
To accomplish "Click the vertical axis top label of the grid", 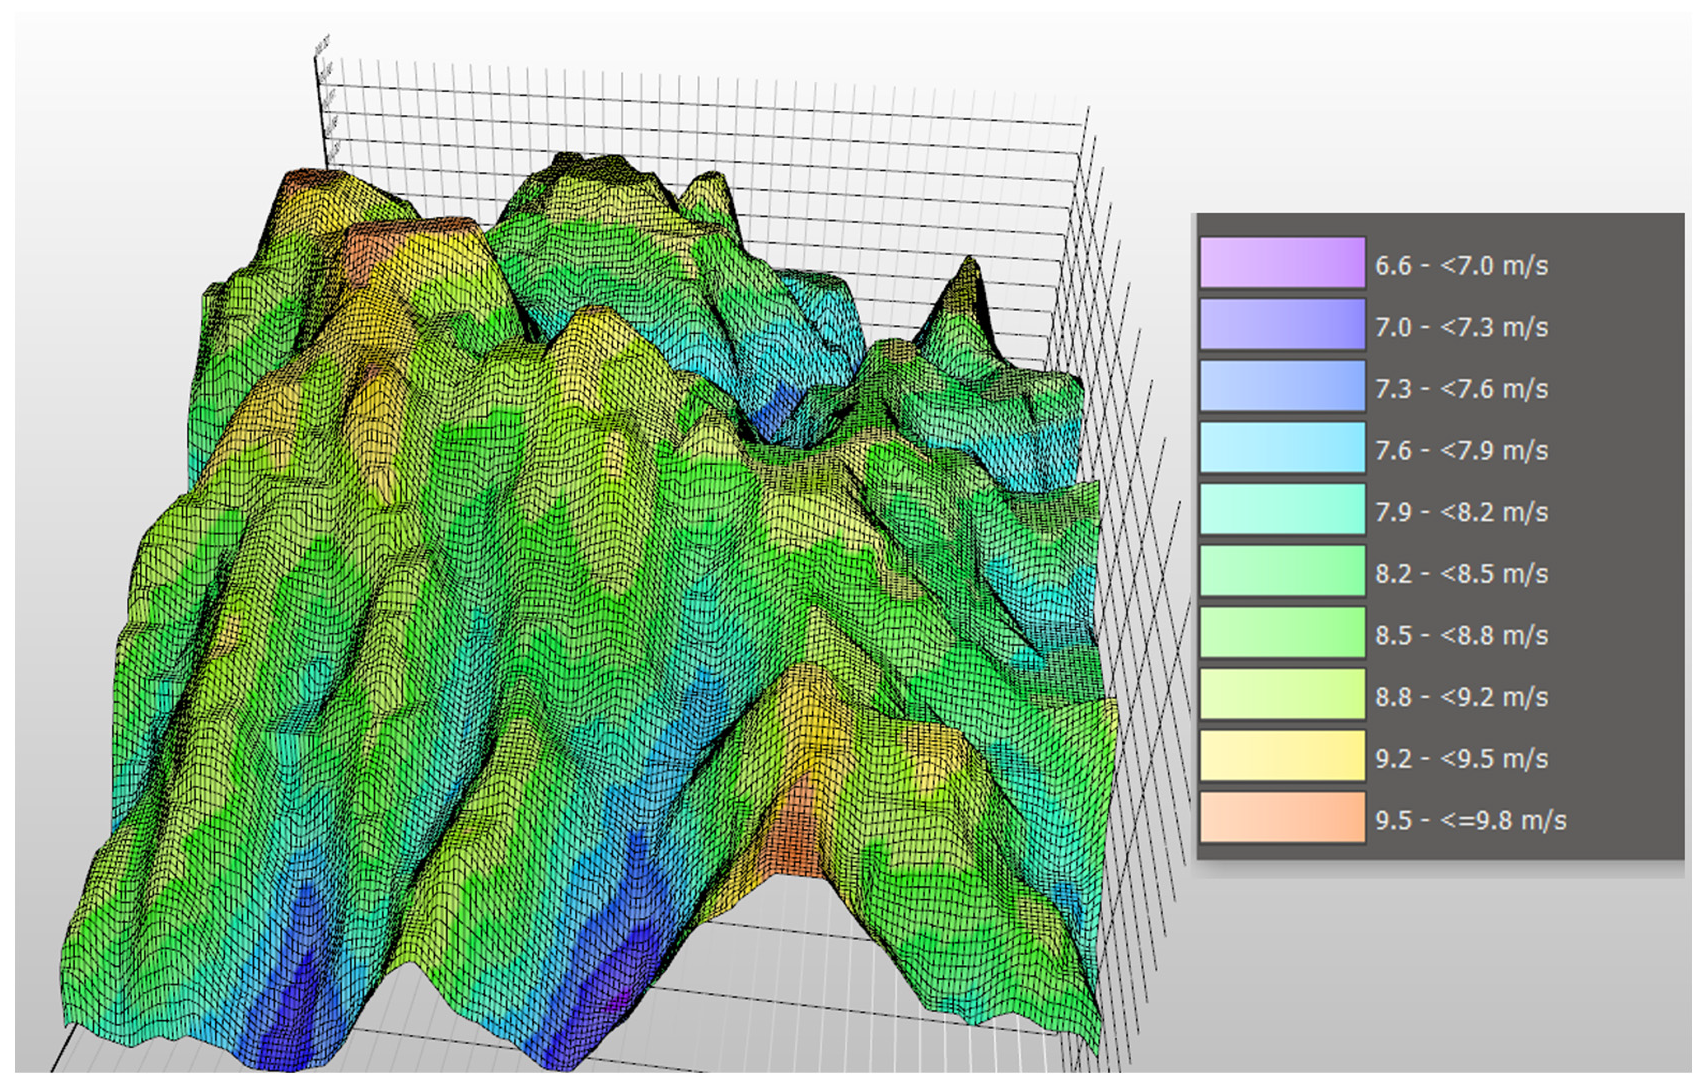I will 322,46.
